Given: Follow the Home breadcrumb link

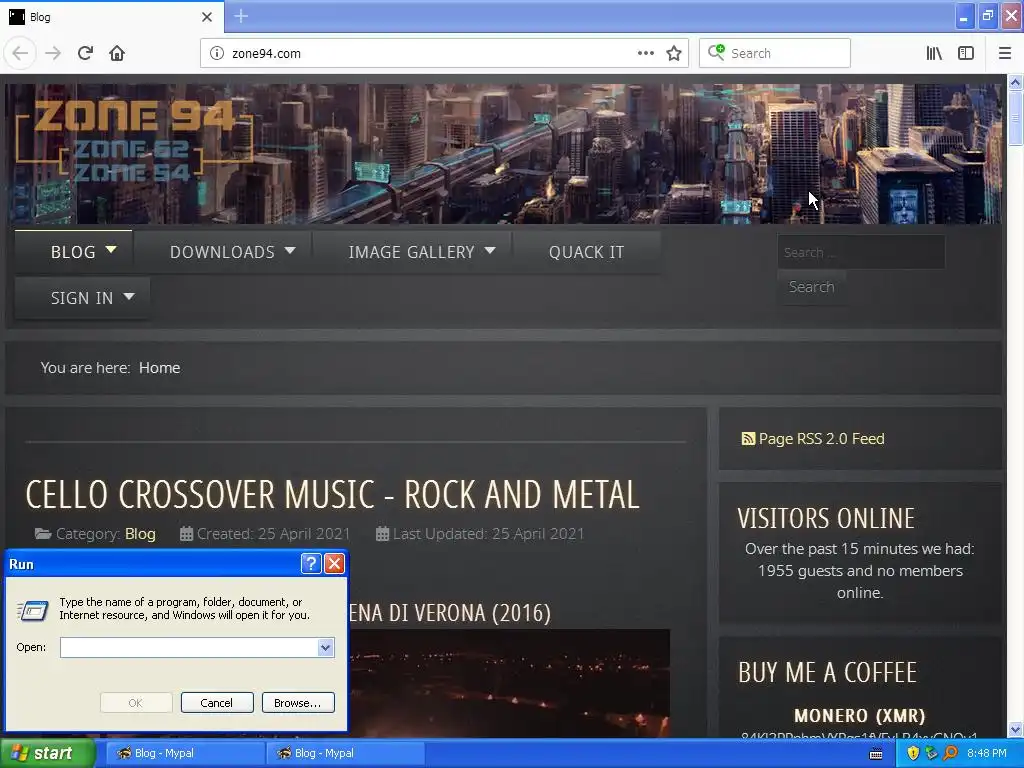Looking at the screenshot, I should coord(159,368).
